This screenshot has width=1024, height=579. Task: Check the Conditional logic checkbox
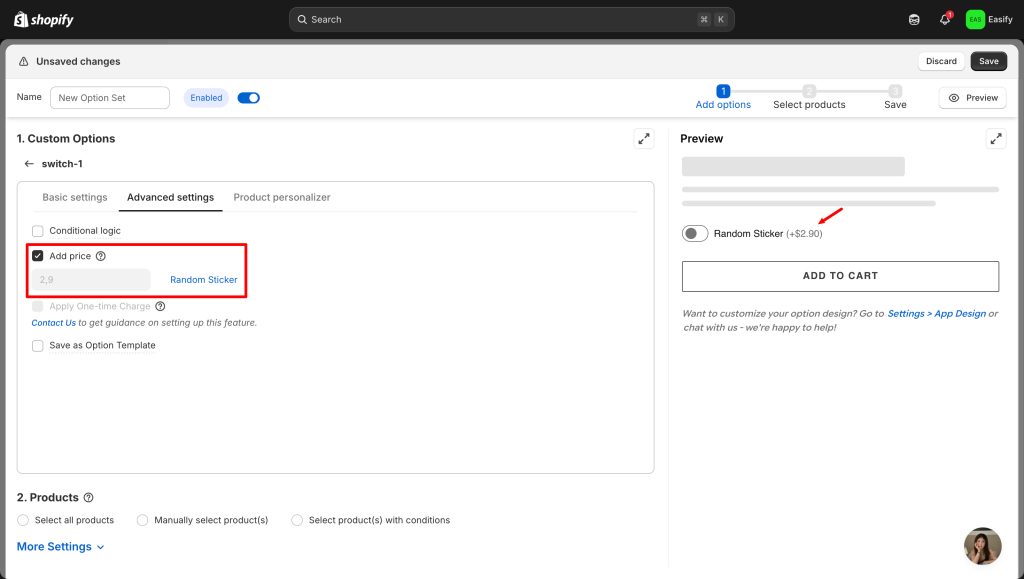coord(38,231)
